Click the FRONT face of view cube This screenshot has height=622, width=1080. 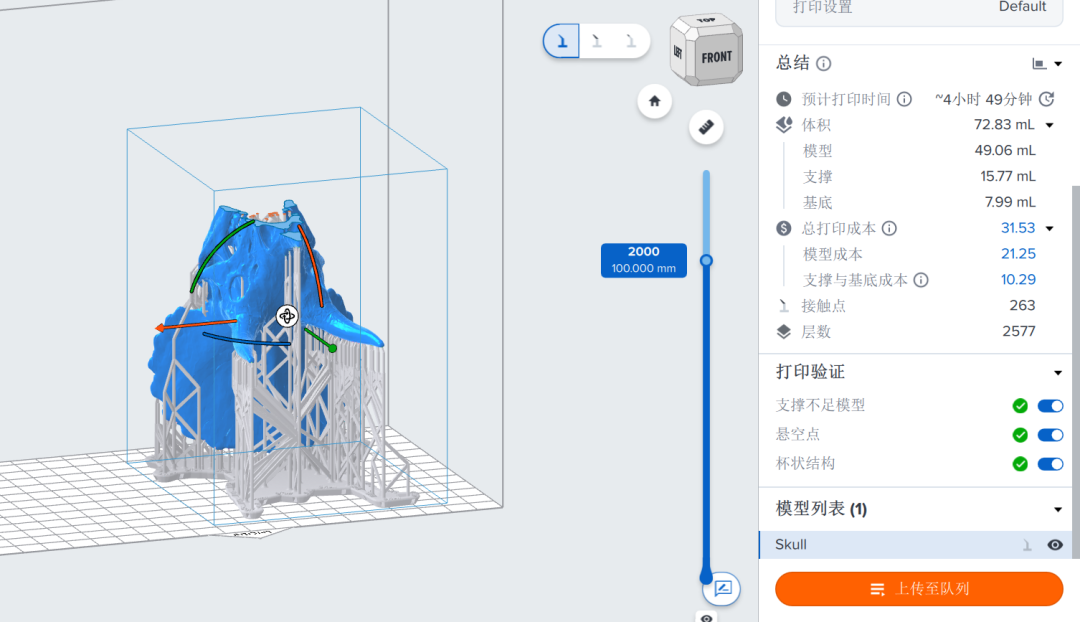pyautogui.click(x=716, y=58)
